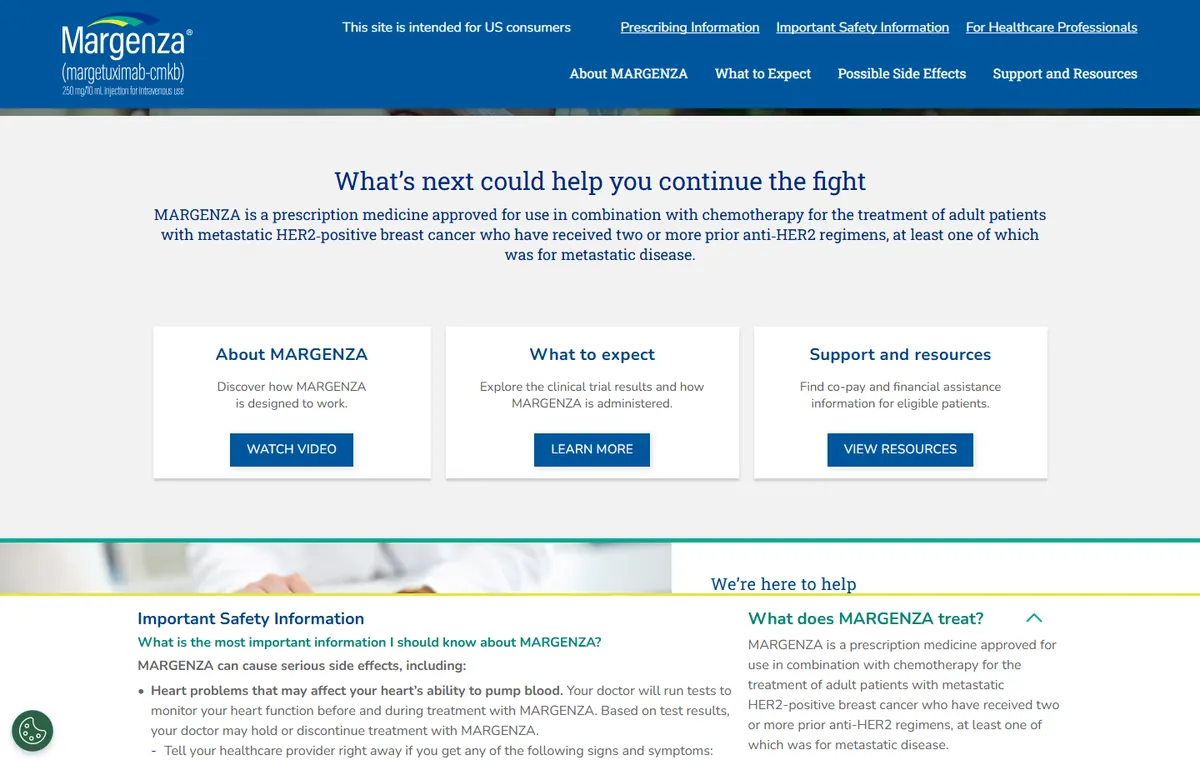Screen dimensions: 1200x760
Task: Click 'Discover how MARGENZA is designed to work'
Action: pyautogui.click(x=292, y=395)
